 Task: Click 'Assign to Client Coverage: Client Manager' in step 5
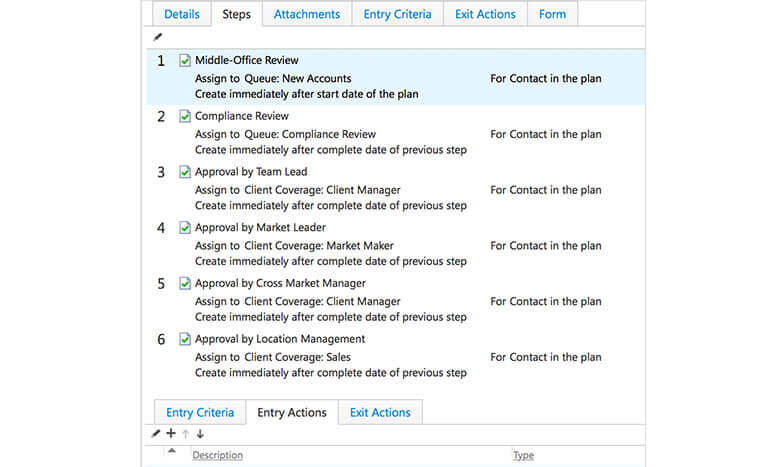tap(297, 301)
